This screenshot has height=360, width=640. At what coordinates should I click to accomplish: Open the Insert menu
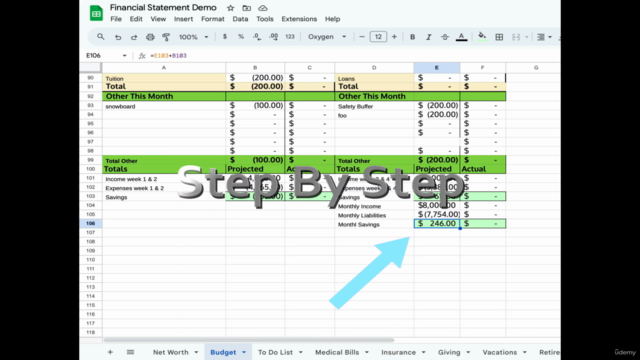click(x=183, y=19)
